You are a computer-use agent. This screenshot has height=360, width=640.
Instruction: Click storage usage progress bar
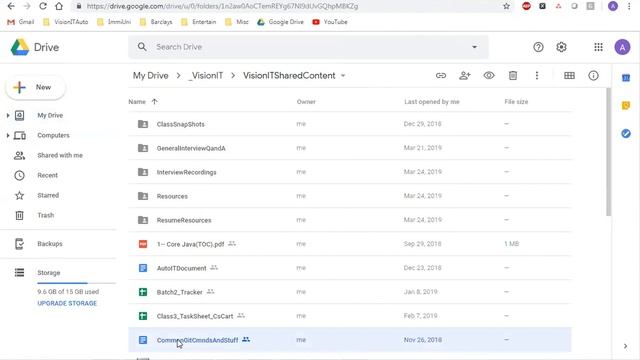point(76,283)
